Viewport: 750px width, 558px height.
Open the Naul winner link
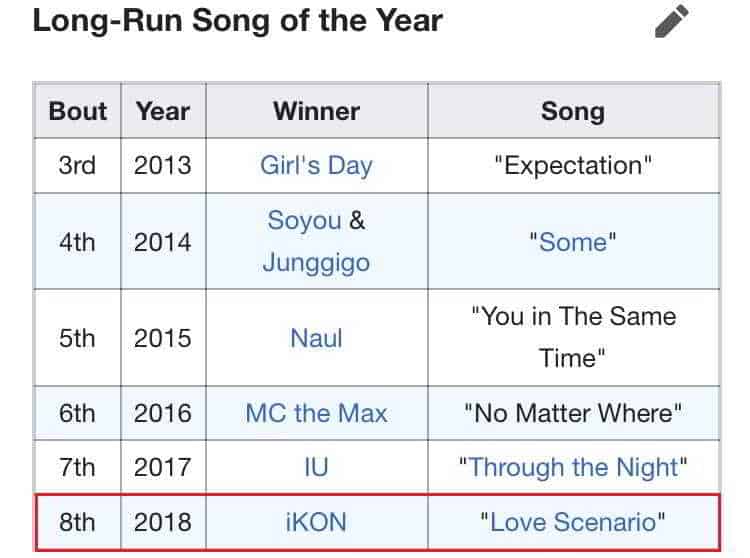point(316,338)
